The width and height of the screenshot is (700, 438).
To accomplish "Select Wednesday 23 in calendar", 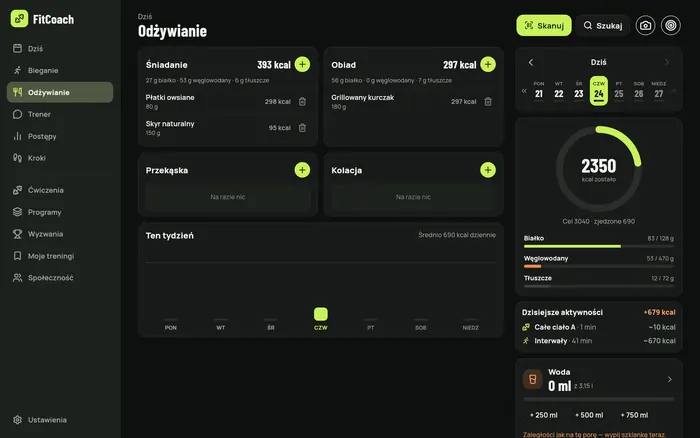I will (579, 91).
